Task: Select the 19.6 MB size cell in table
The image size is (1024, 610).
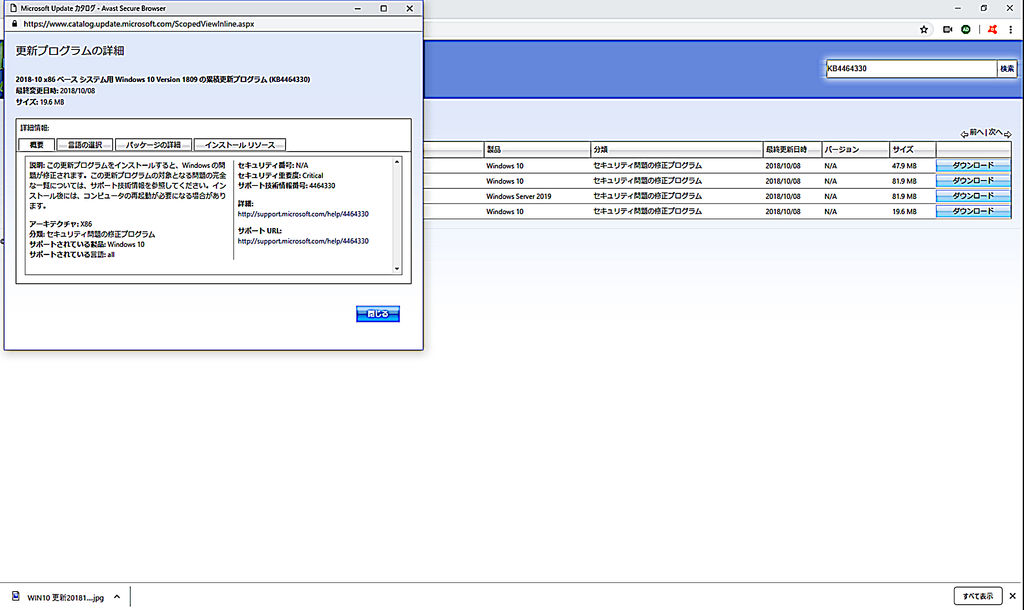Action: 904,212
